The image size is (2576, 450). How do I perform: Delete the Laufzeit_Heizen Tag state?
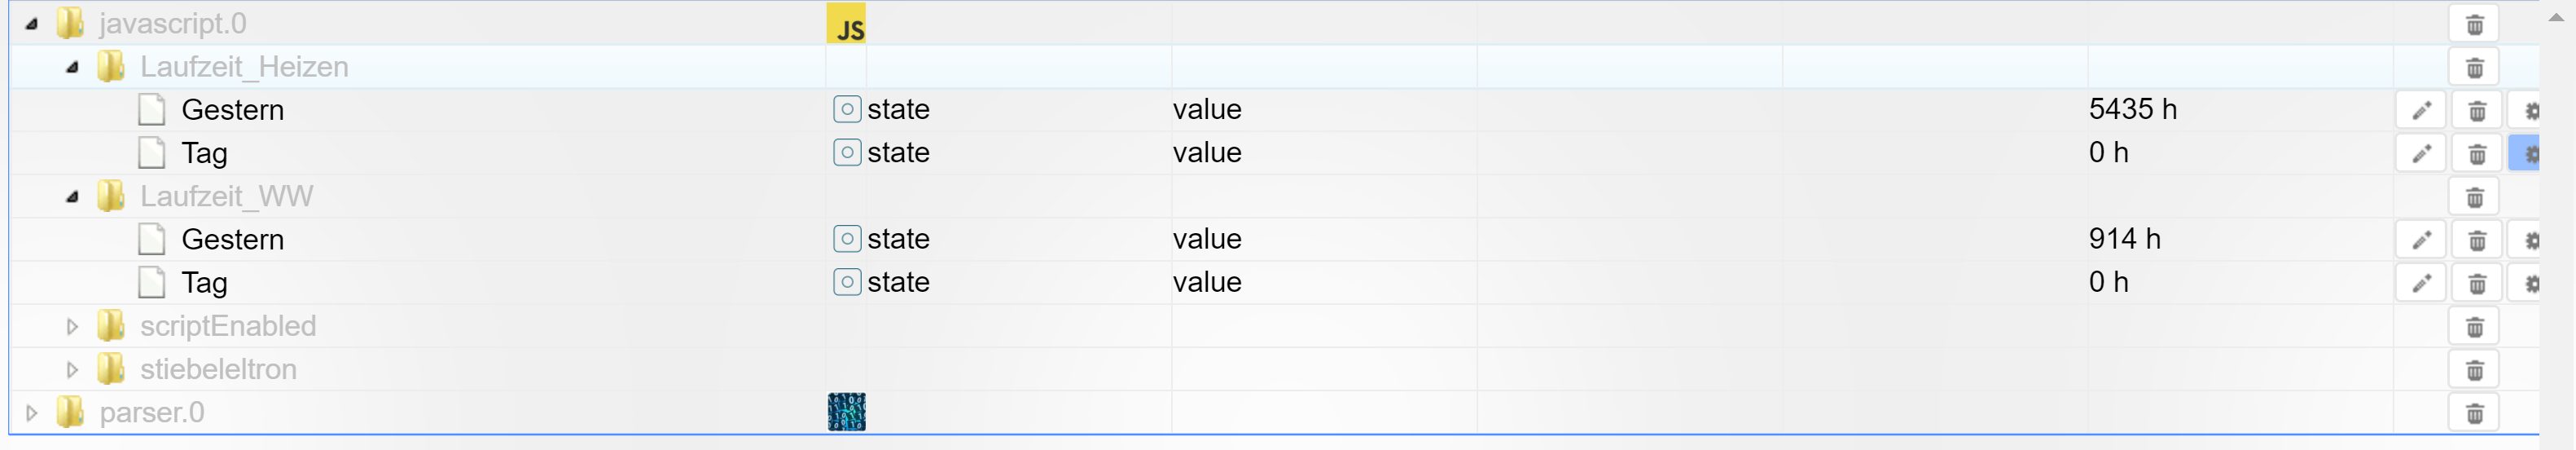2476,154
